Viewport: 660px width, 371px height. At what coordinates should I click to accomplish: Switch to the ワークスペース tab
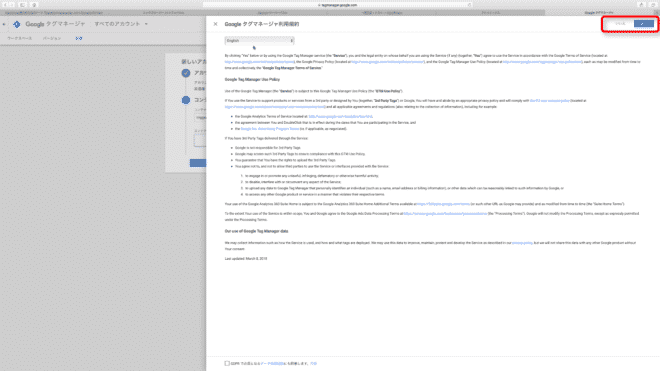19,38
